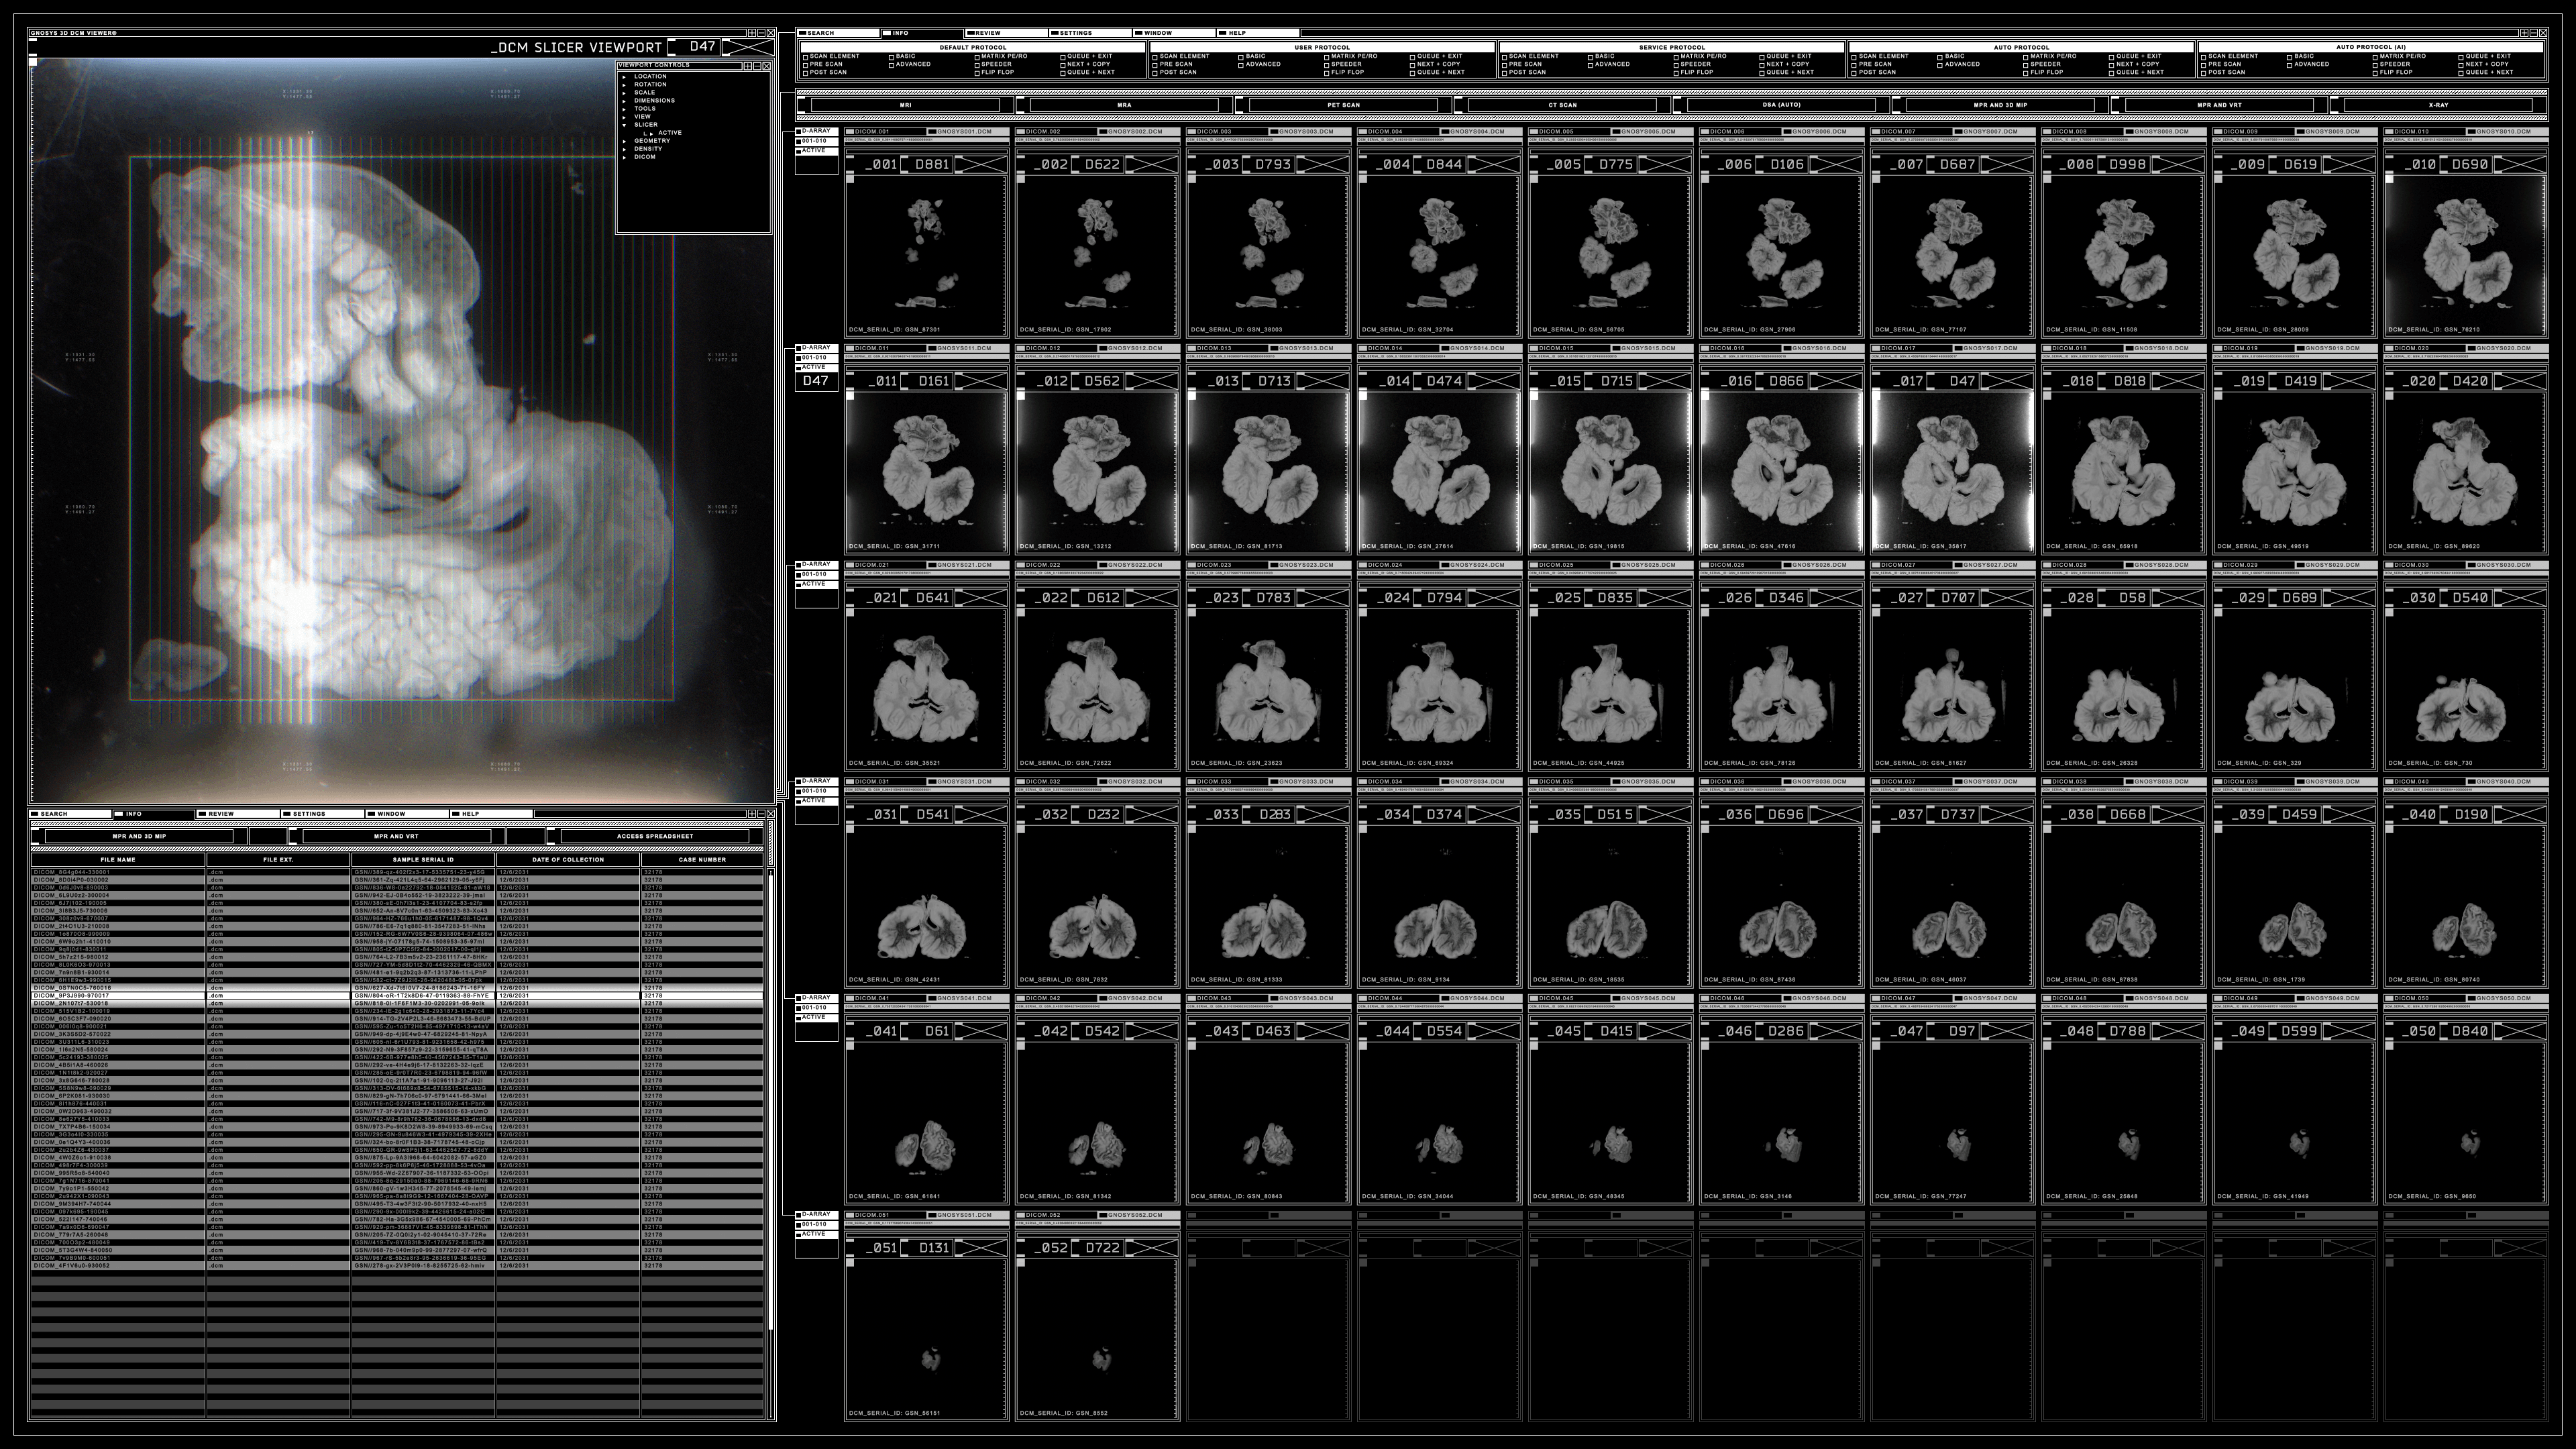Click the small square marker on slice _003

1192,179
